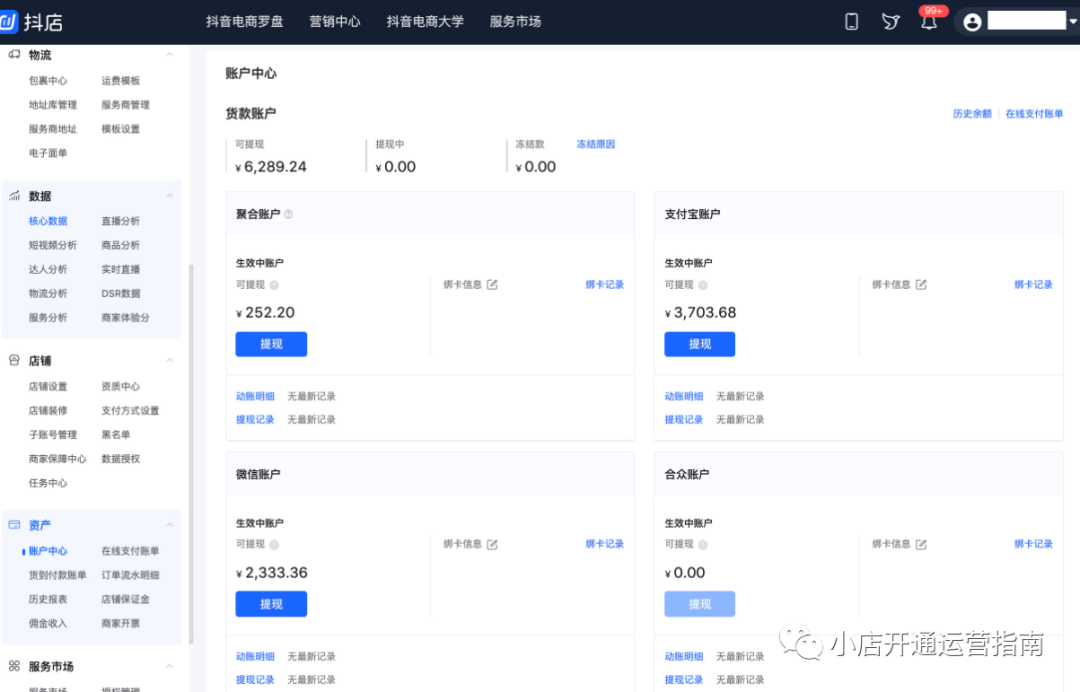Image resolution: width=1080 pixels, height=692 pixels.
Task: Go to 店铺设置 in sidebar
Action: click(48, 386)
